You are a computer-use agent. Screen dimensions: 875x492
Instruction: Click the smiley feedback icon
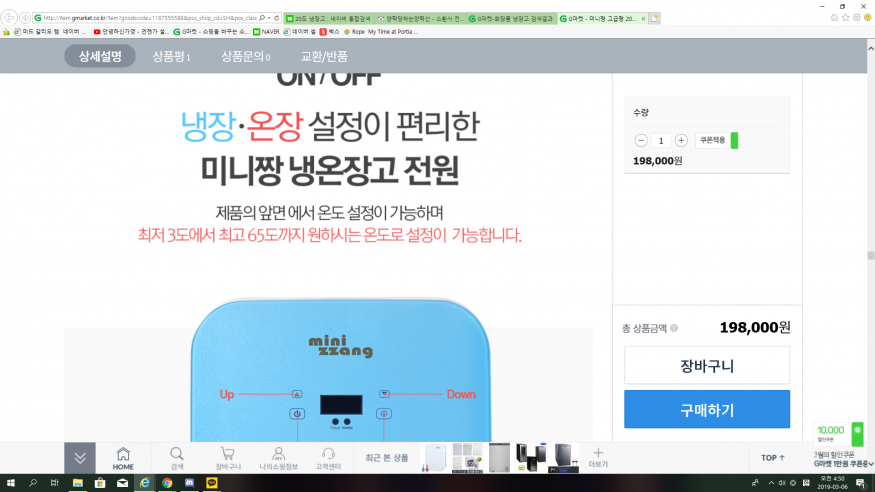click(x=867, y=18)
